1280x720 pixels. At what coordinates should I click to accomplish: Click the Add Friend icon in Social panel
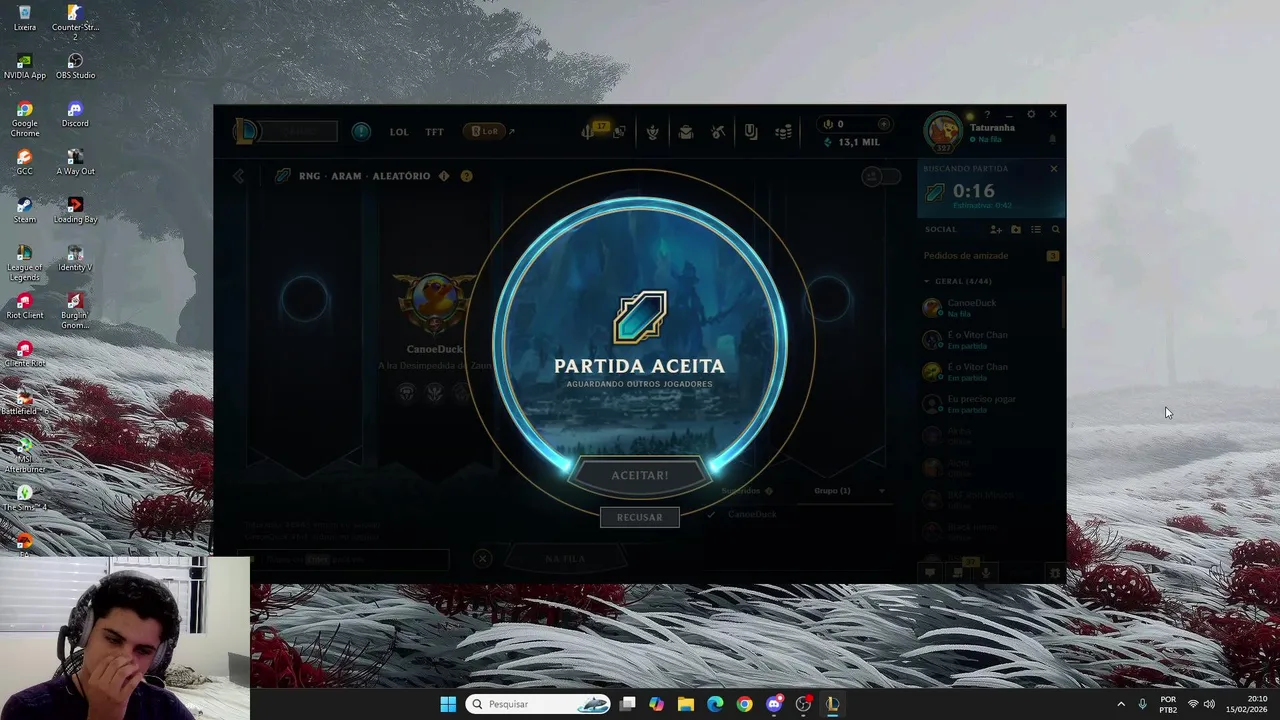pos(996,229)
